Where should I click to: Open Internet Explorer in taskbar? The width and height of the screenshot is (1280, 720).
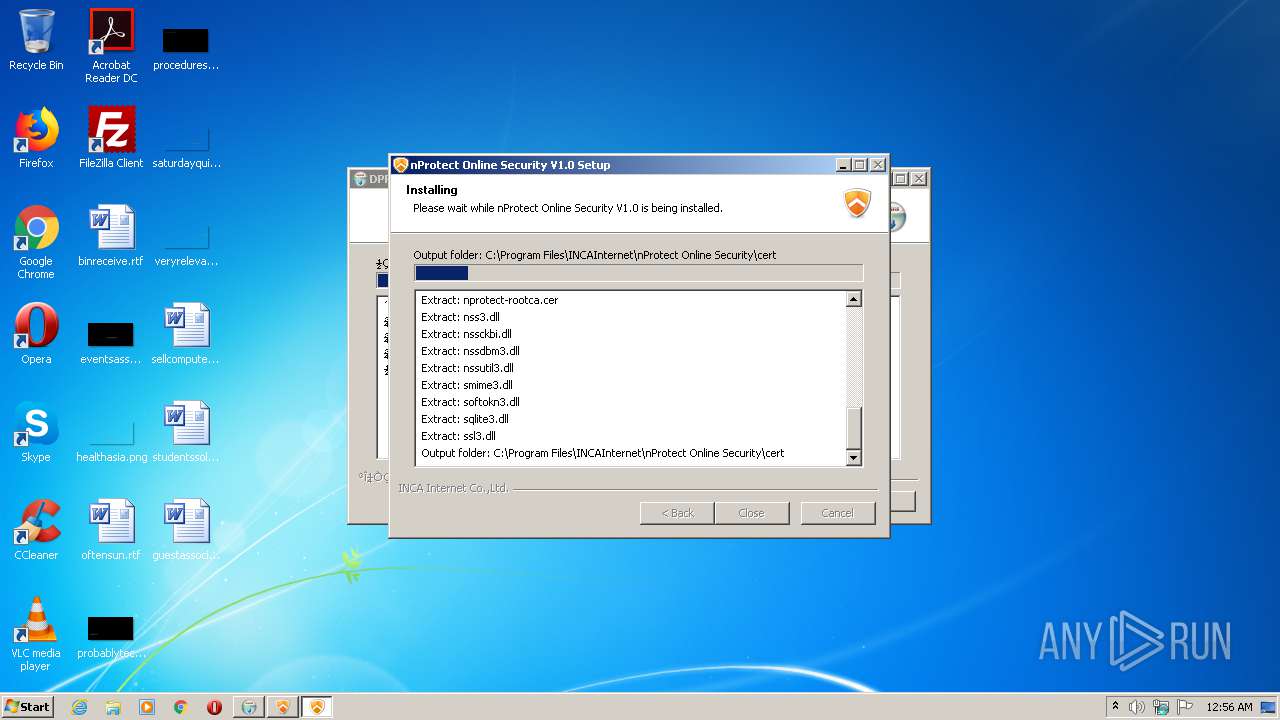[79, 707]
